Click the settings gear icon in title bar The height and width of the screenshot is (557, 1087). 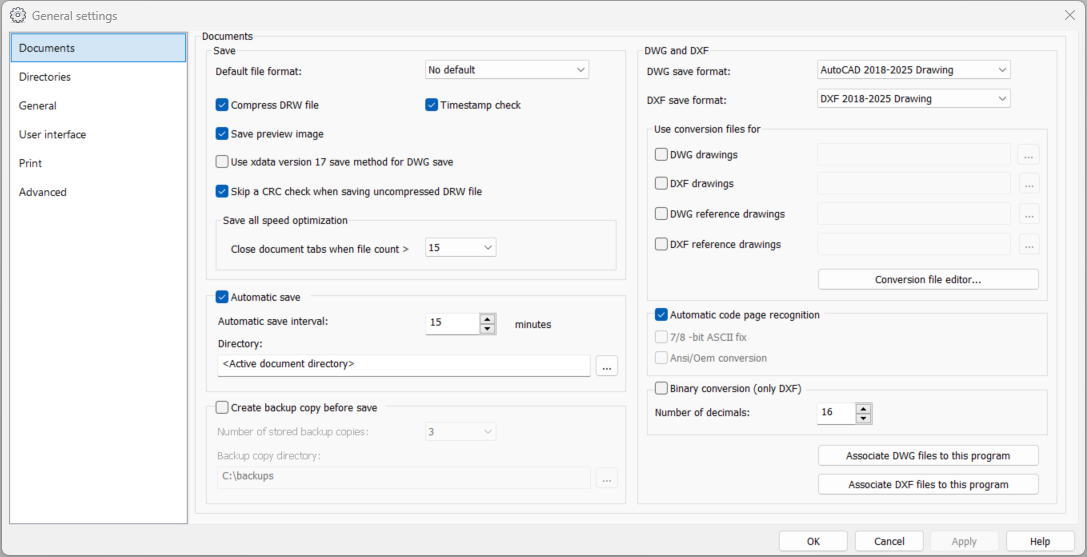[17, 15]
